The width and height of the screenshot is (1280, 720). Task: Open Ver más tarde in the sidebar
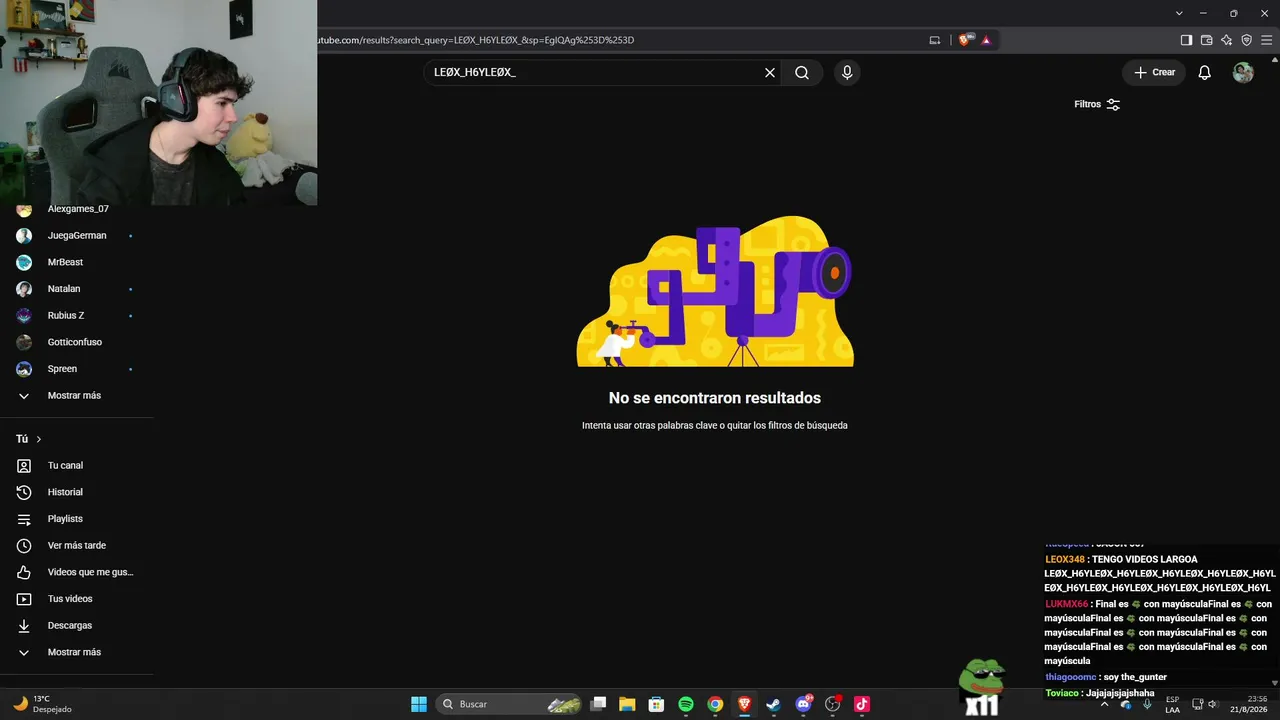[77, 545]
